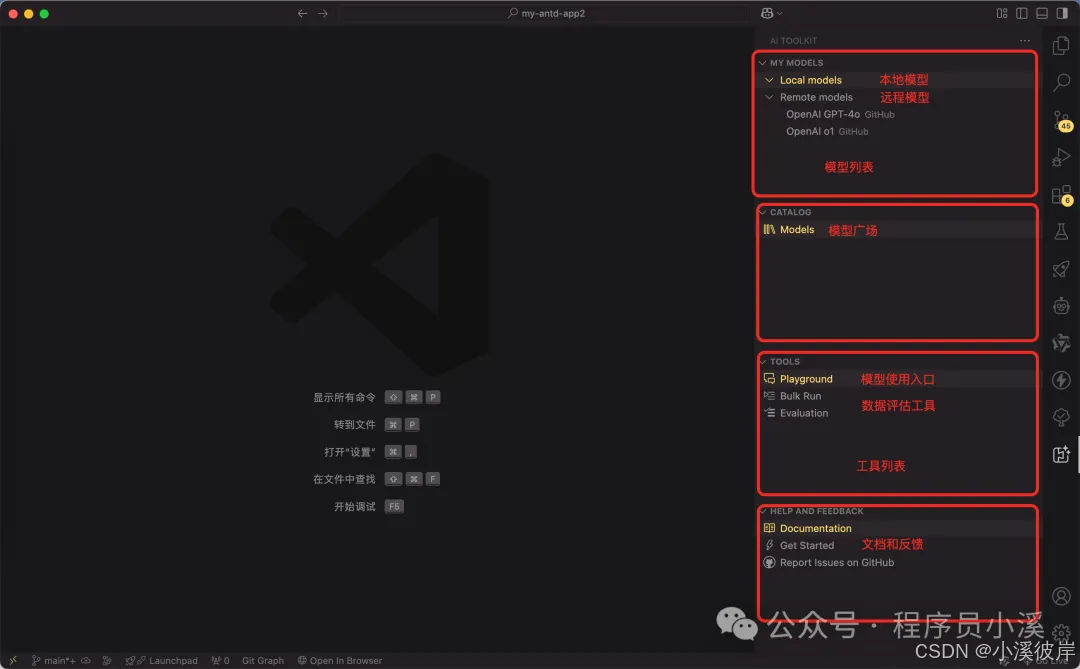Click the Testing flask icon
The image size is (1080, 669).
(1061, 230)
